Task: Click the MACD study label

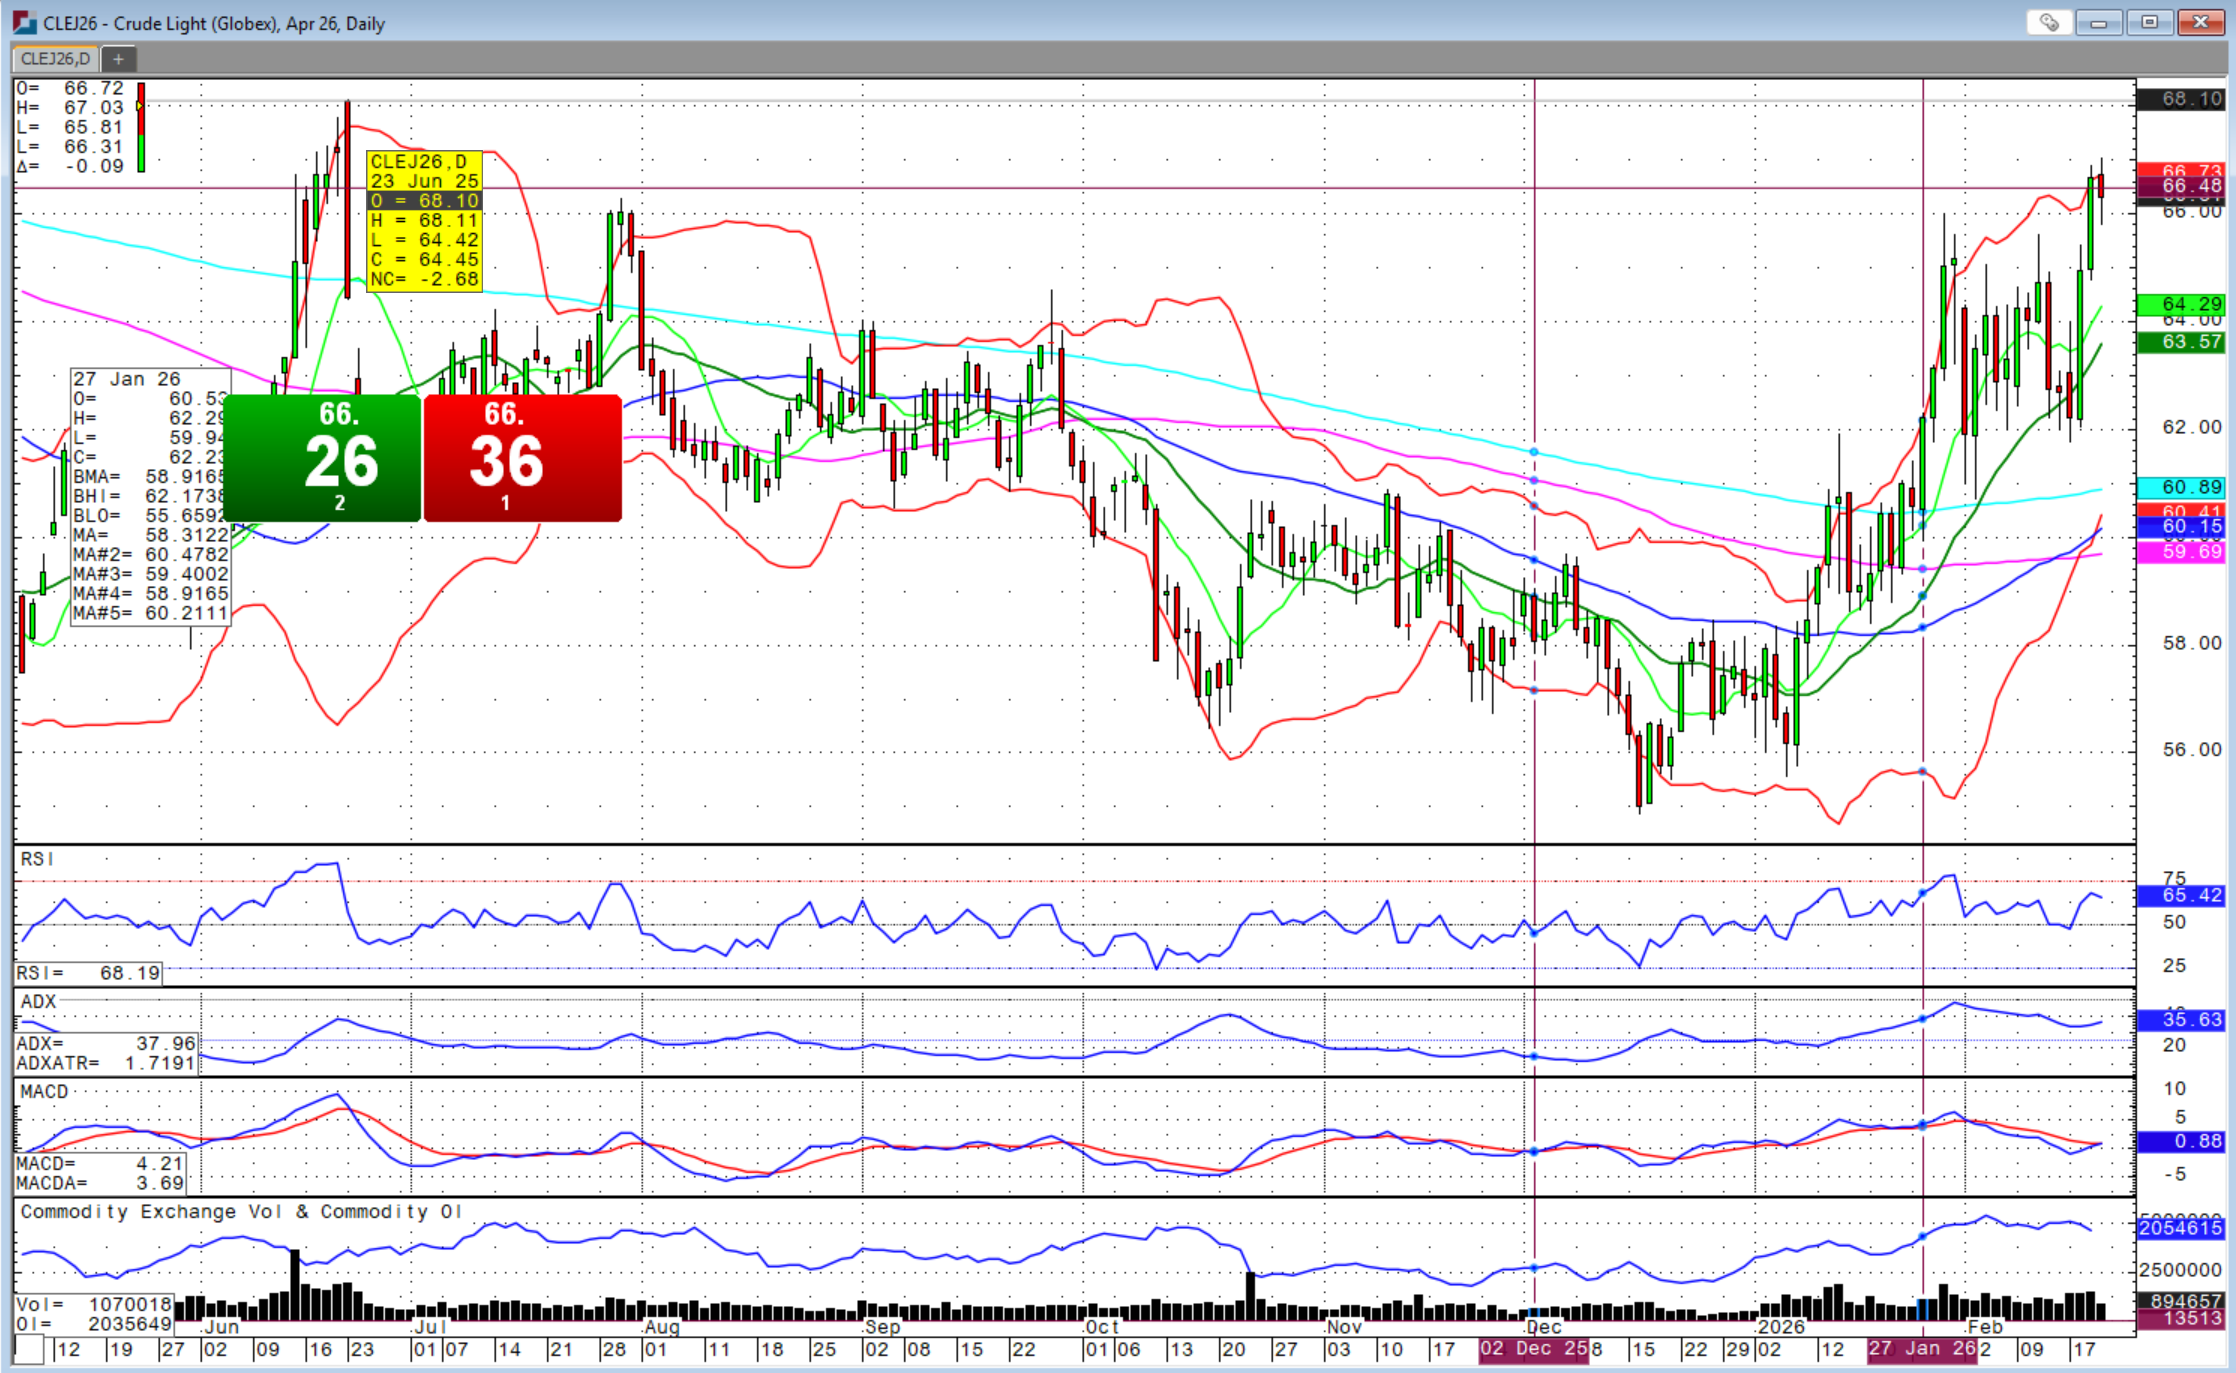Action: coord(45,1091)
